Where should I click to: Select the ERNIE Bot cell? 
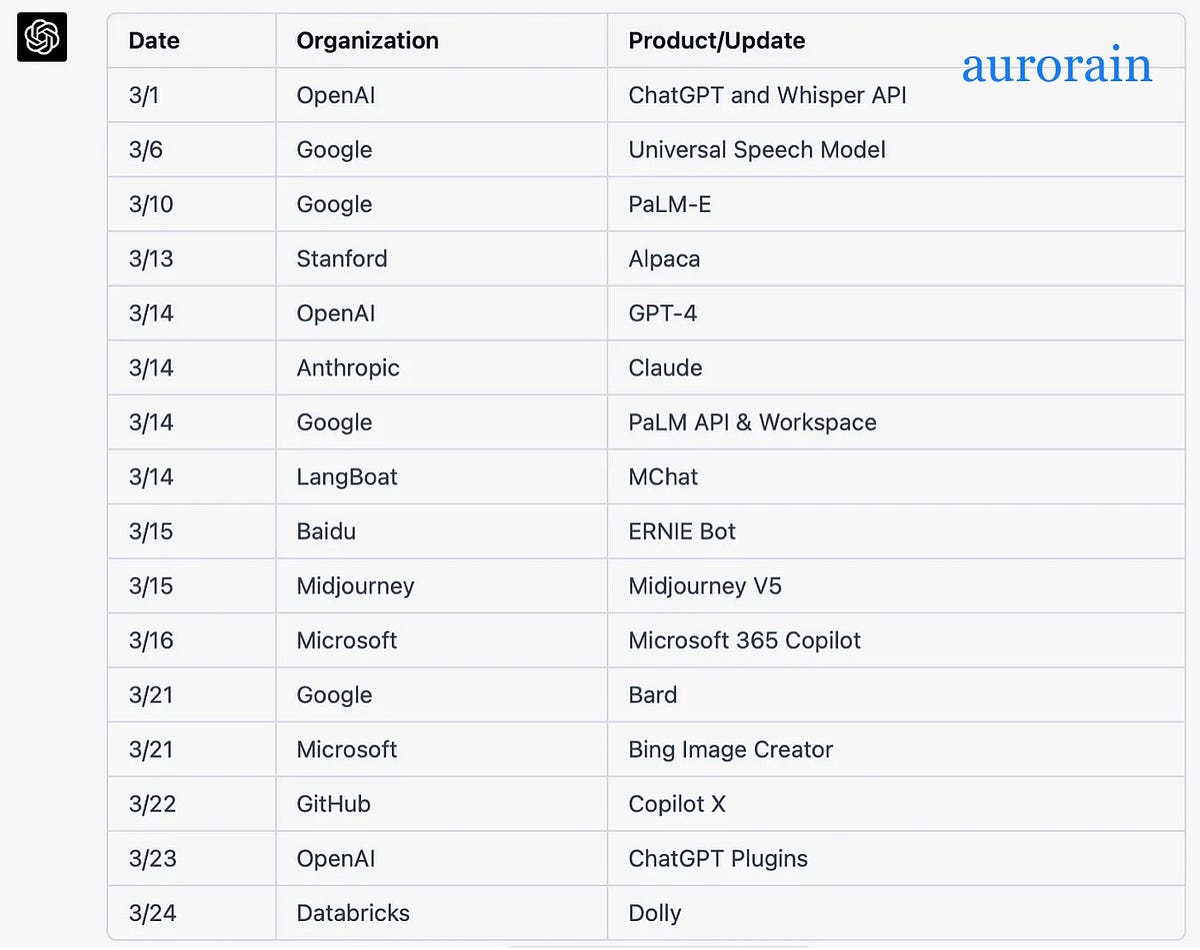[x=682, y=531]
